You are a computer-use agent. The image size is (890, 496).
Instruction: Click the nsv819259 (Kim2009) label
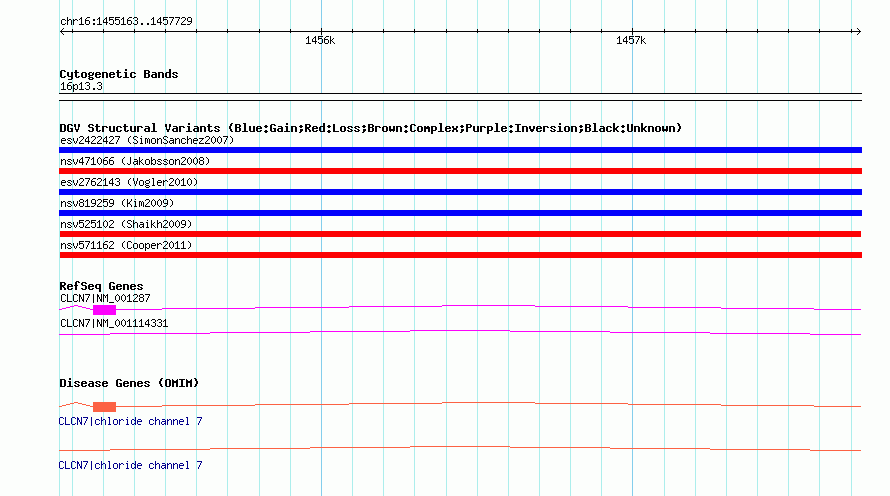(117, 203)
